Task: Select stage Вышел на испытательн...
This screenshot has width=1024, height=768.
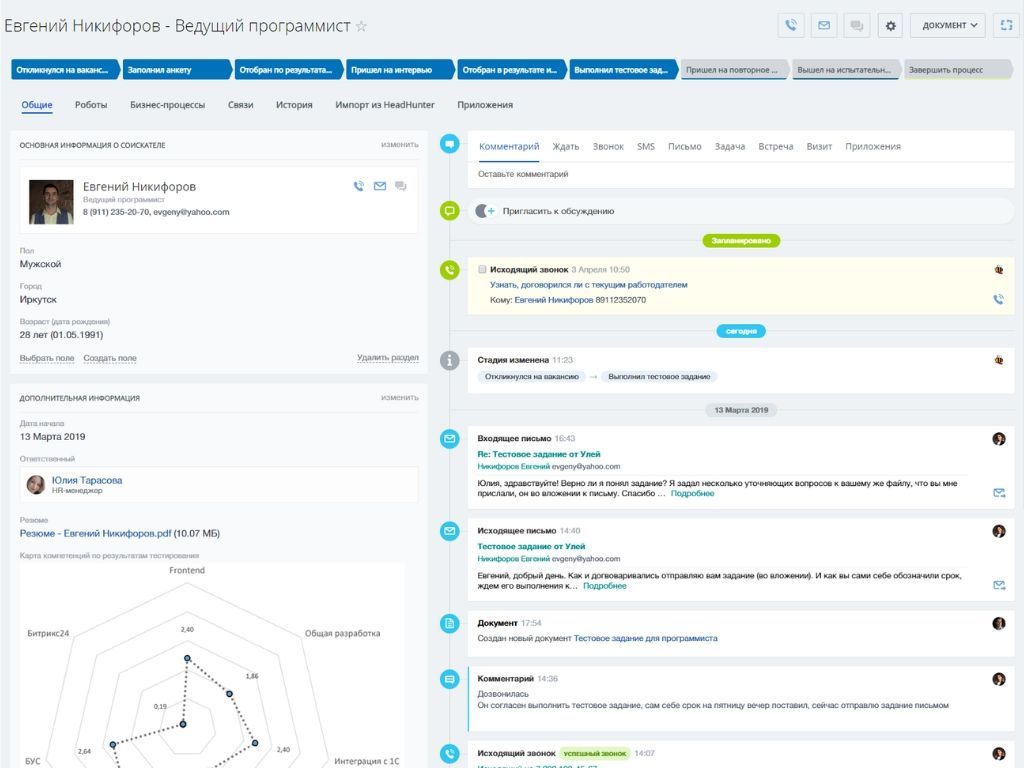Action: (x=845, y=70)
